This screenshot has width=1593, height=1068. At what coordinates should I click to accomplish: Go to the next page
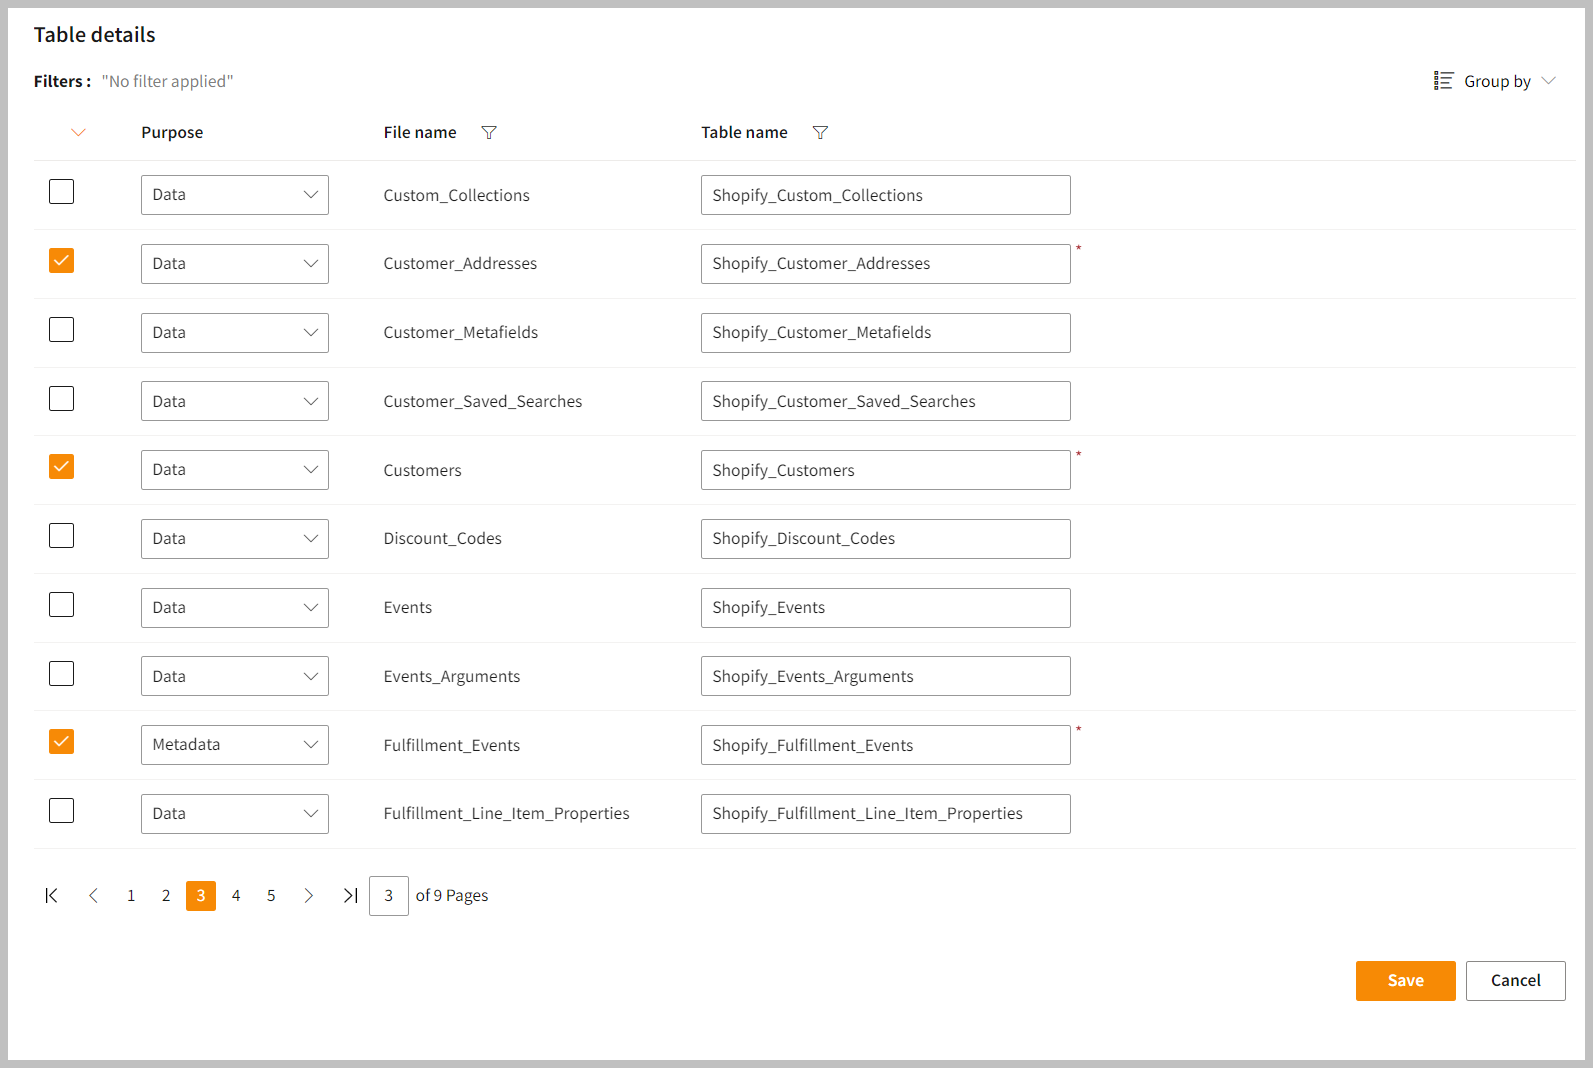309,896
